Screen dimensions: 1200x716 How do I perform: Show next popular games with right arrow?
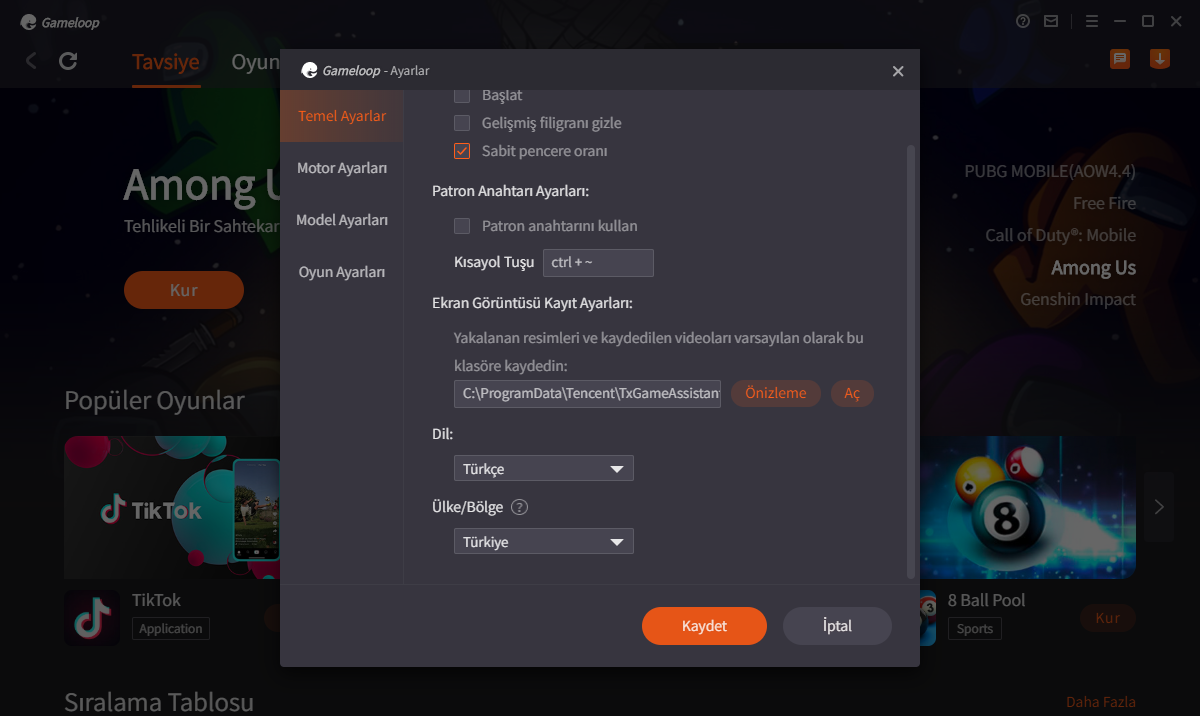[1160, 507]
